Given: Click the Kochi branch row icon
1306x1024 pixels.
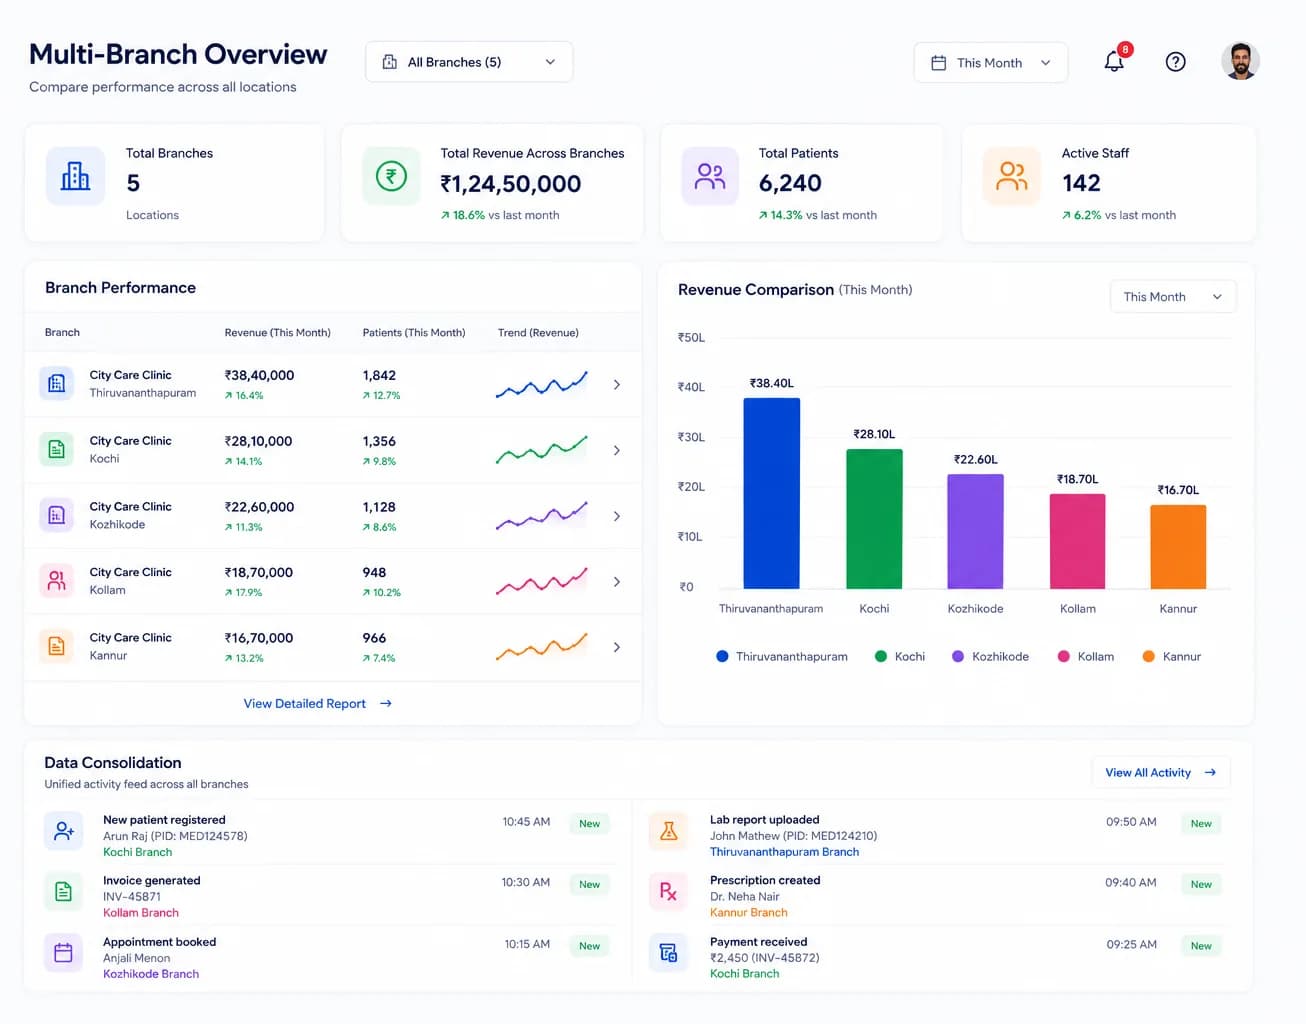Looking at the screenshot, I should [x=57, y=449].
